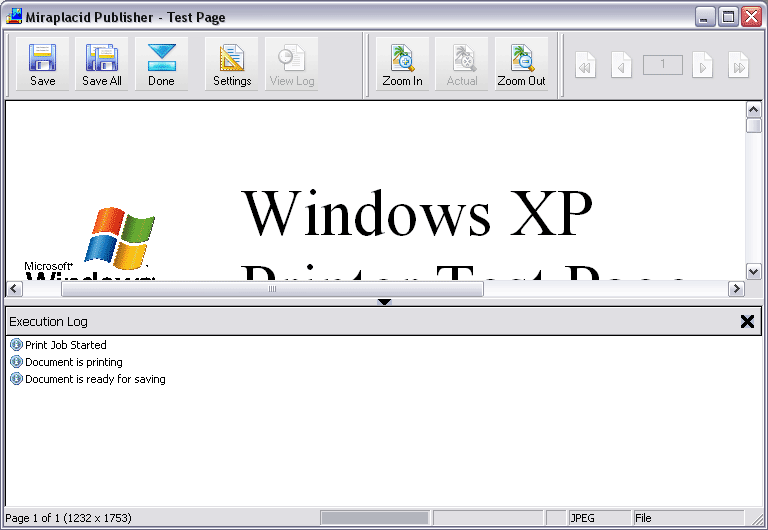
Task: Click info icon beside 'Print Job Started'
Action: click(16, 345)
